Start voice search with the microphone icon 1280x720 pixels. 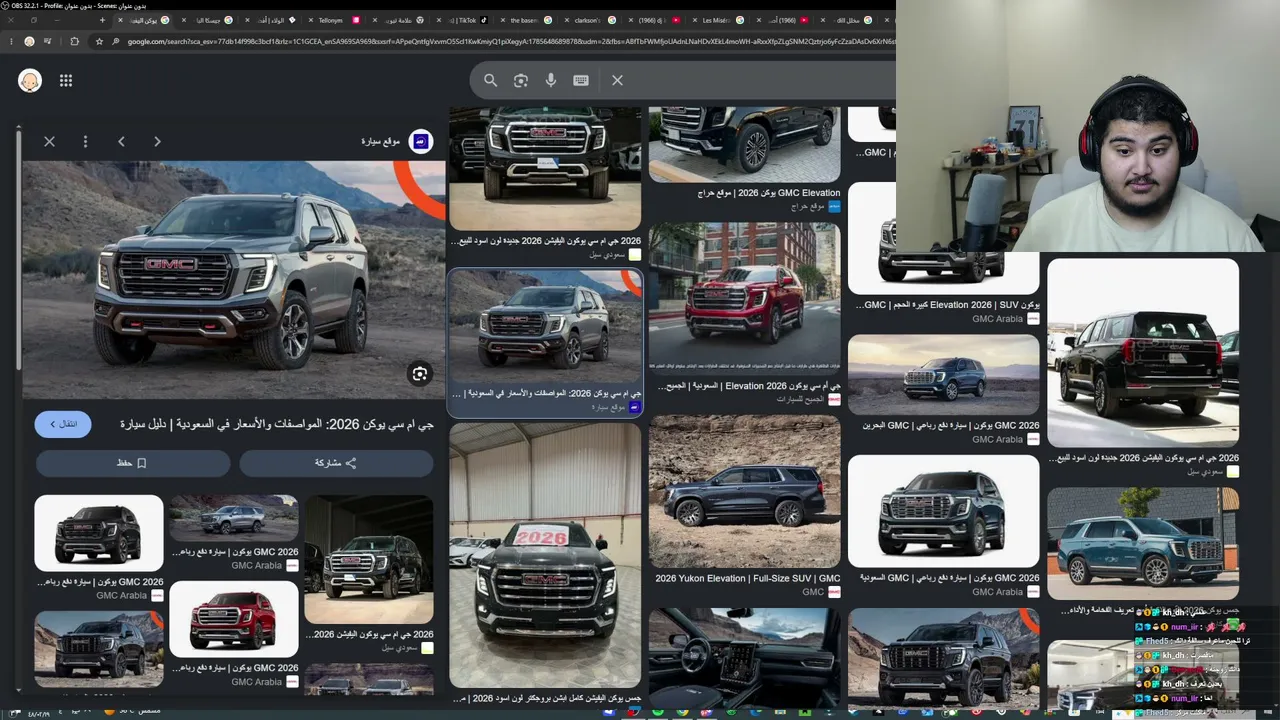coord(550,80)
